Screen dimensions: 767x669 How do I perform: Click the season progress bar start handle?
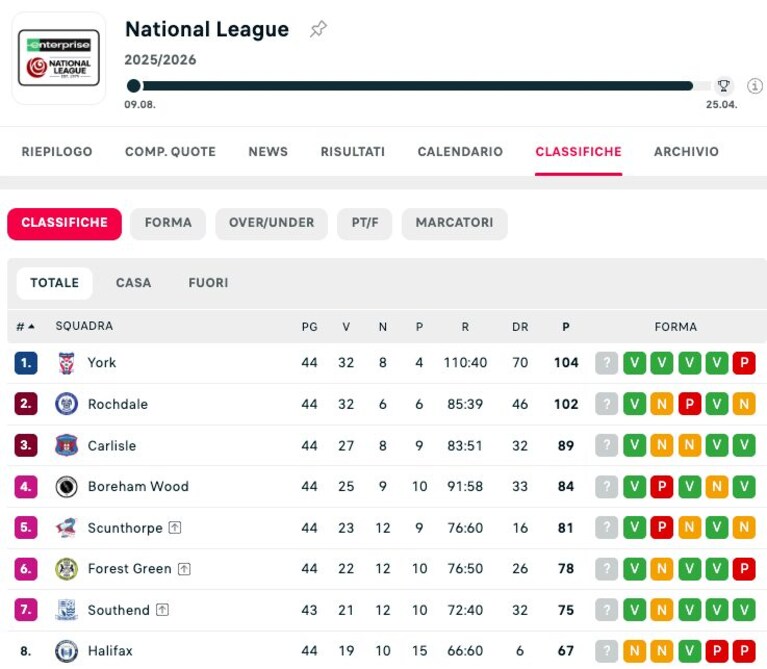click(x=134, y=86)
